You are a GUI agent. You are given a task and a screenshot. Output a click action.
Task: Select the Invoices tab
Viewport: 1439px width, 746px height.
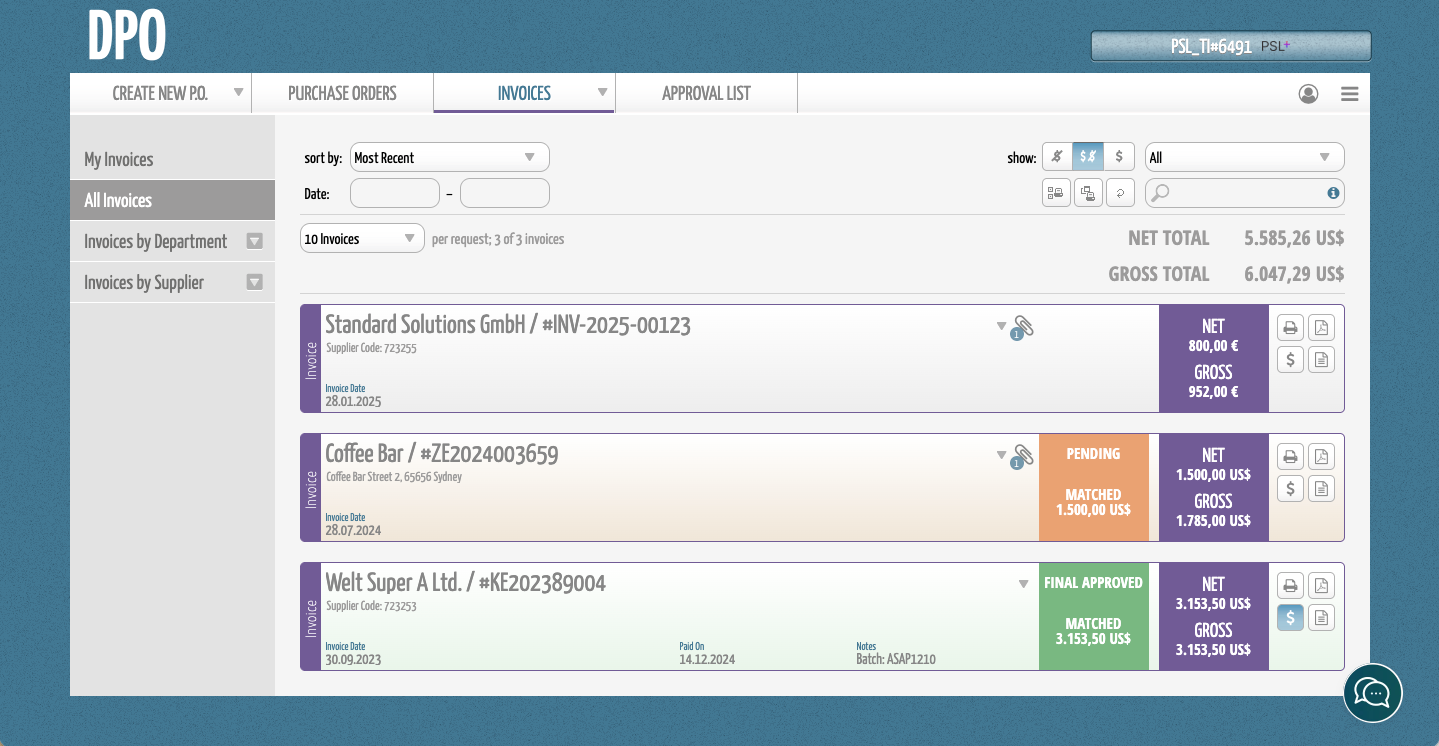524,93
